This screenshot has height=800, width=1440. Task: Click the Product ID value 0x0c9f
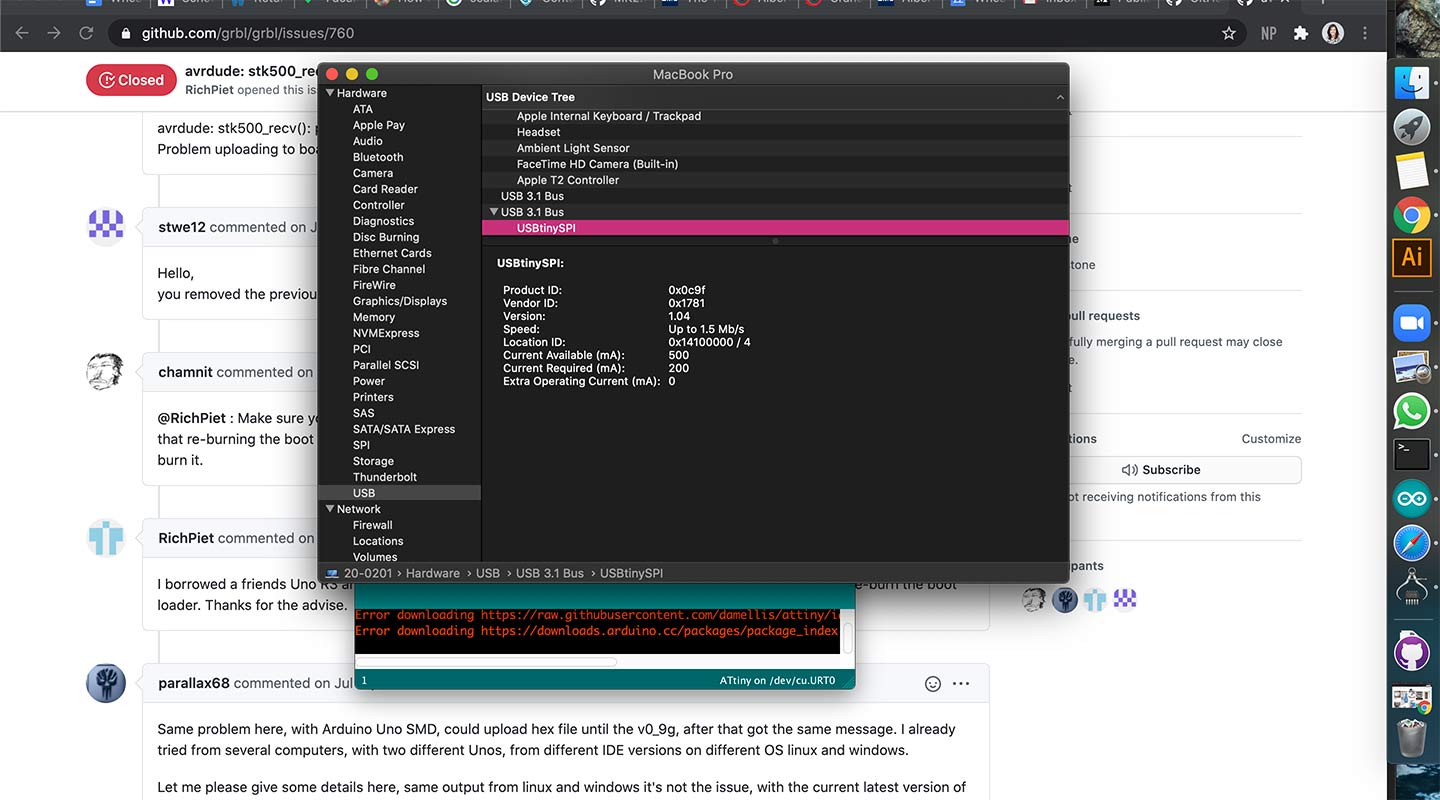pos(687,290)
